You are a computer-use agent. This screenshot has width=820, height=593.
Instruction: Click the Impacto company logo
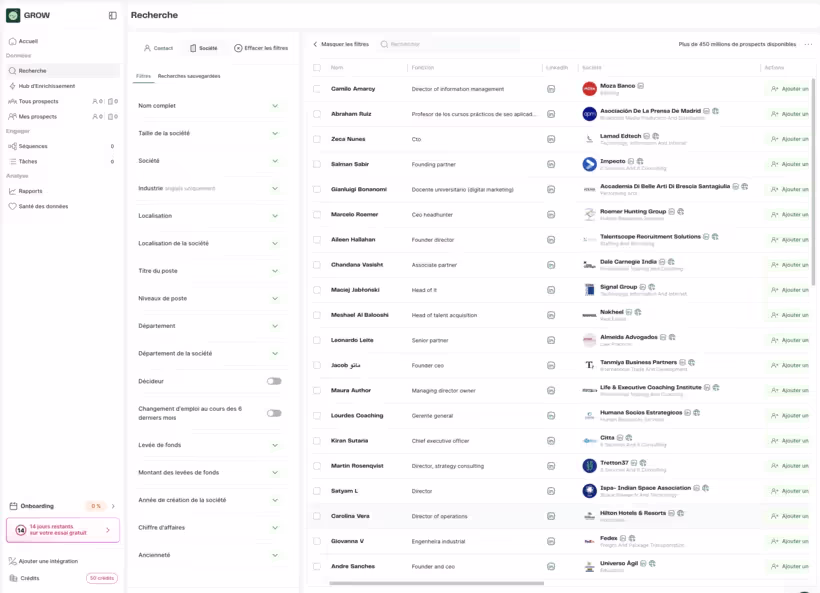pos(589,164)
